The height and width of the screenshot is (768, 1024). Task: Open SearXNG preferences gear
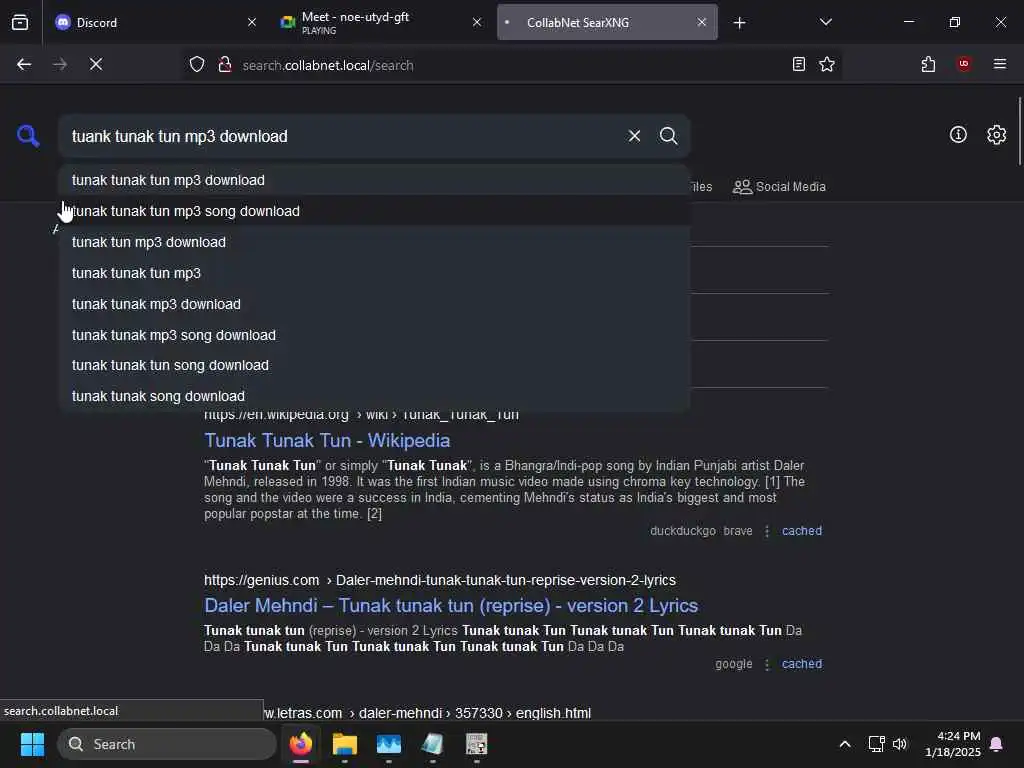[x=997, y=135]
